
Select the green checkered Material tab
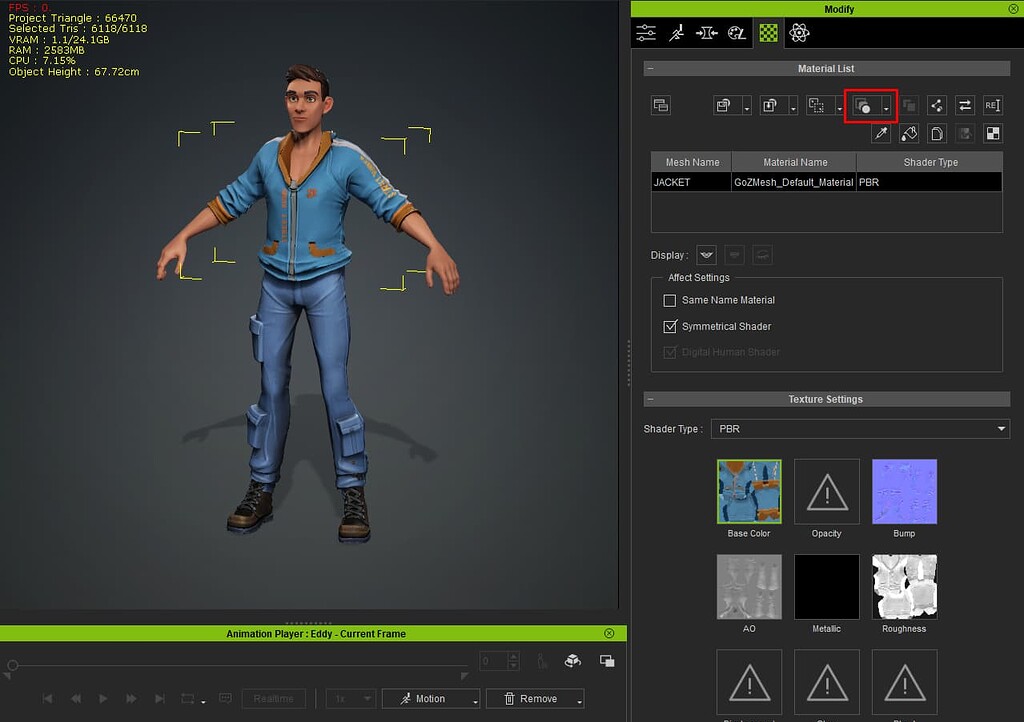point(769,33)
